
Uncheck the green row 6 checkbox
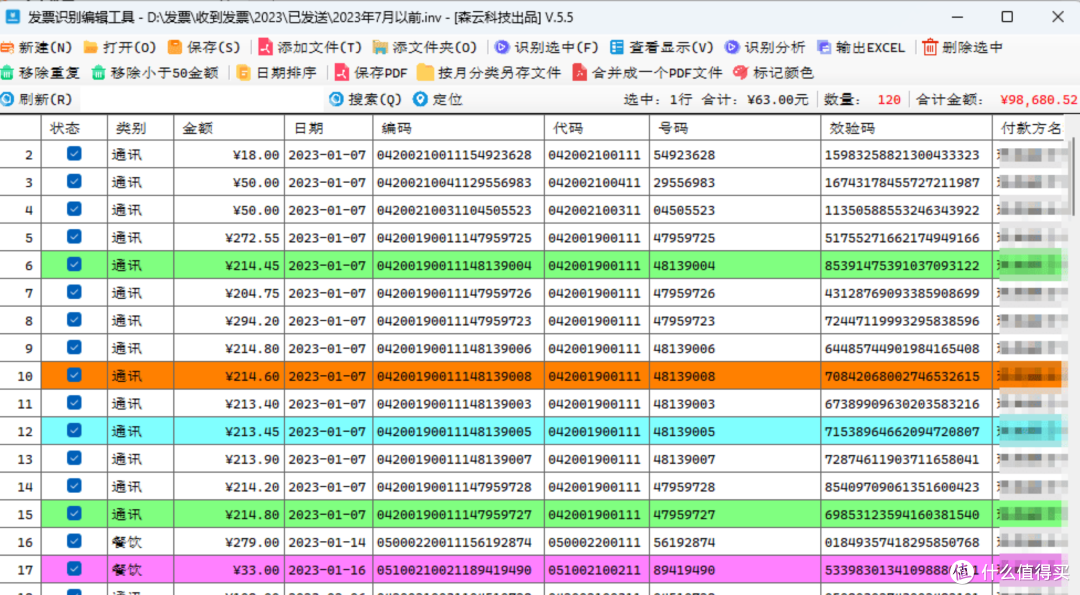click(74, 264)
